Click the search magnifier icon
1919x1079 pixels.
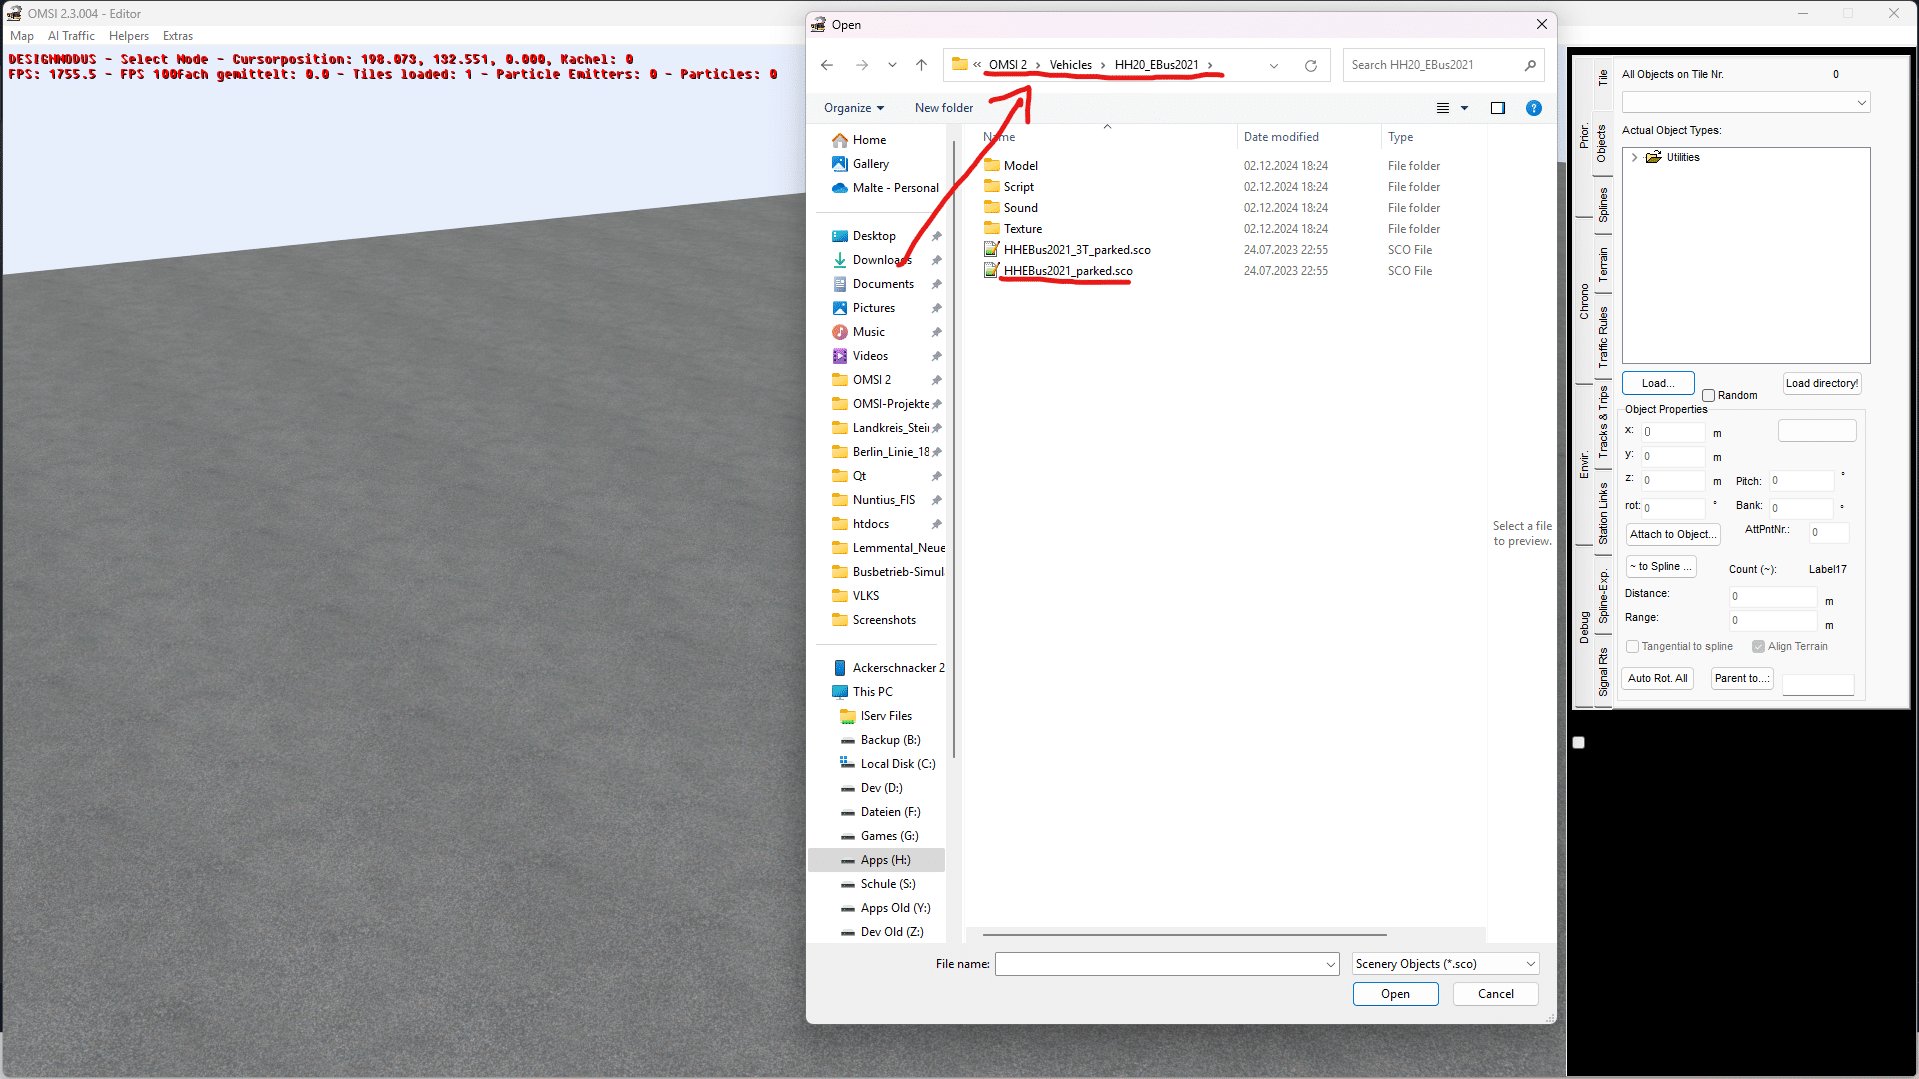coord(1529,65)
